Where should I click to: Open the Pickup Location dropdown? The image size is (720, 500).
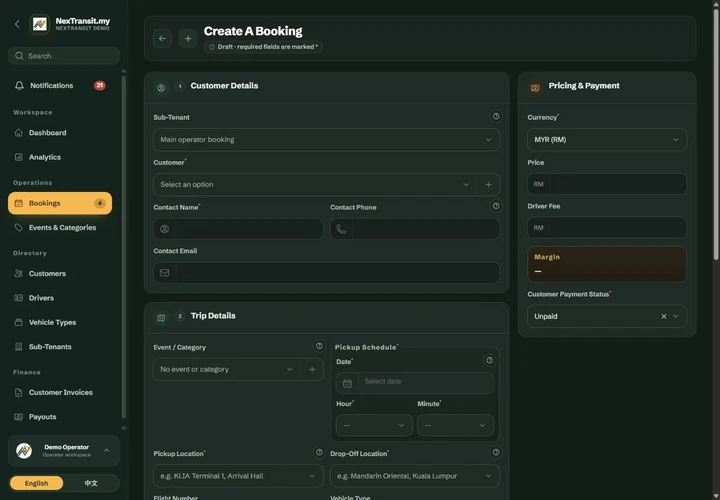click(x=238, y=476)
